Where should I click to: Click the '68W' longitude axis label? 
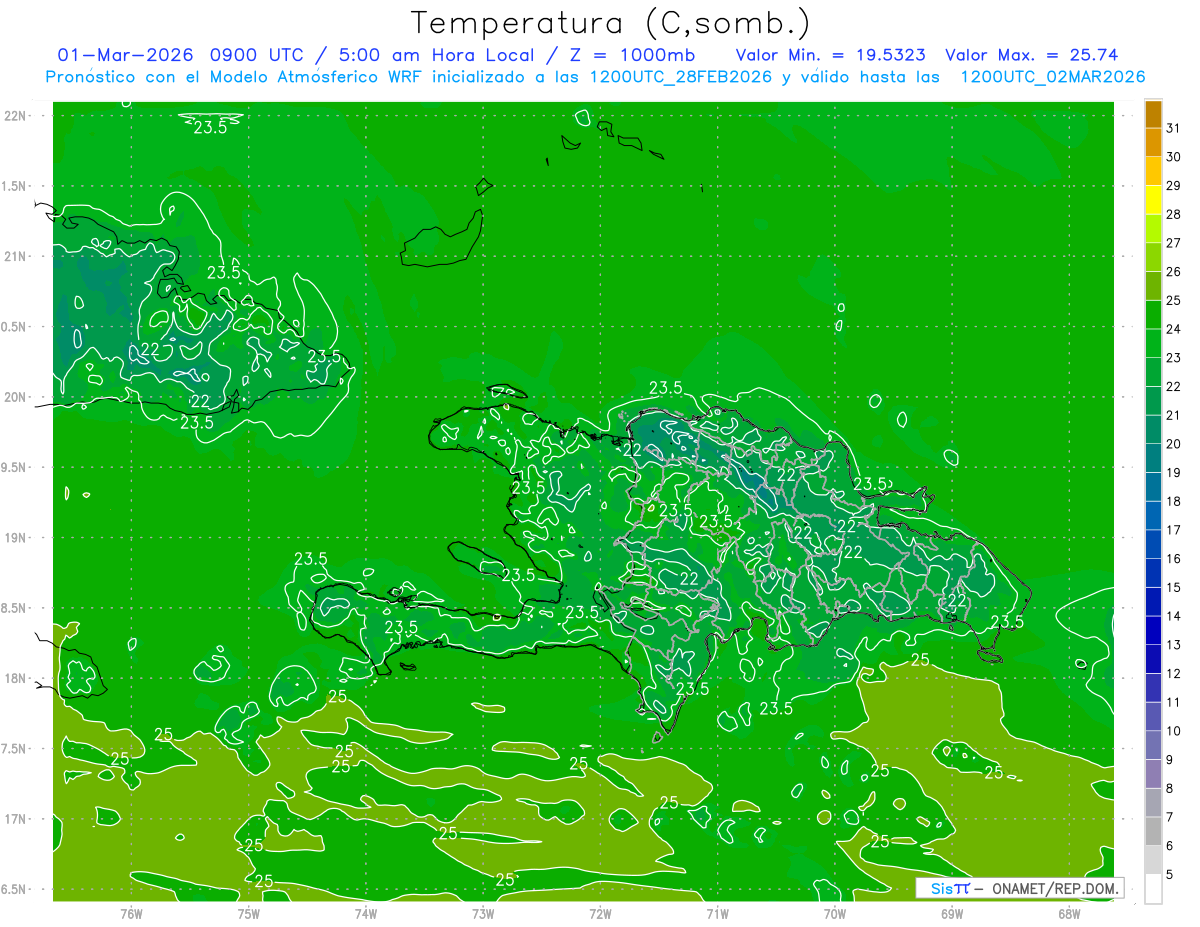tap(1069, 914)
